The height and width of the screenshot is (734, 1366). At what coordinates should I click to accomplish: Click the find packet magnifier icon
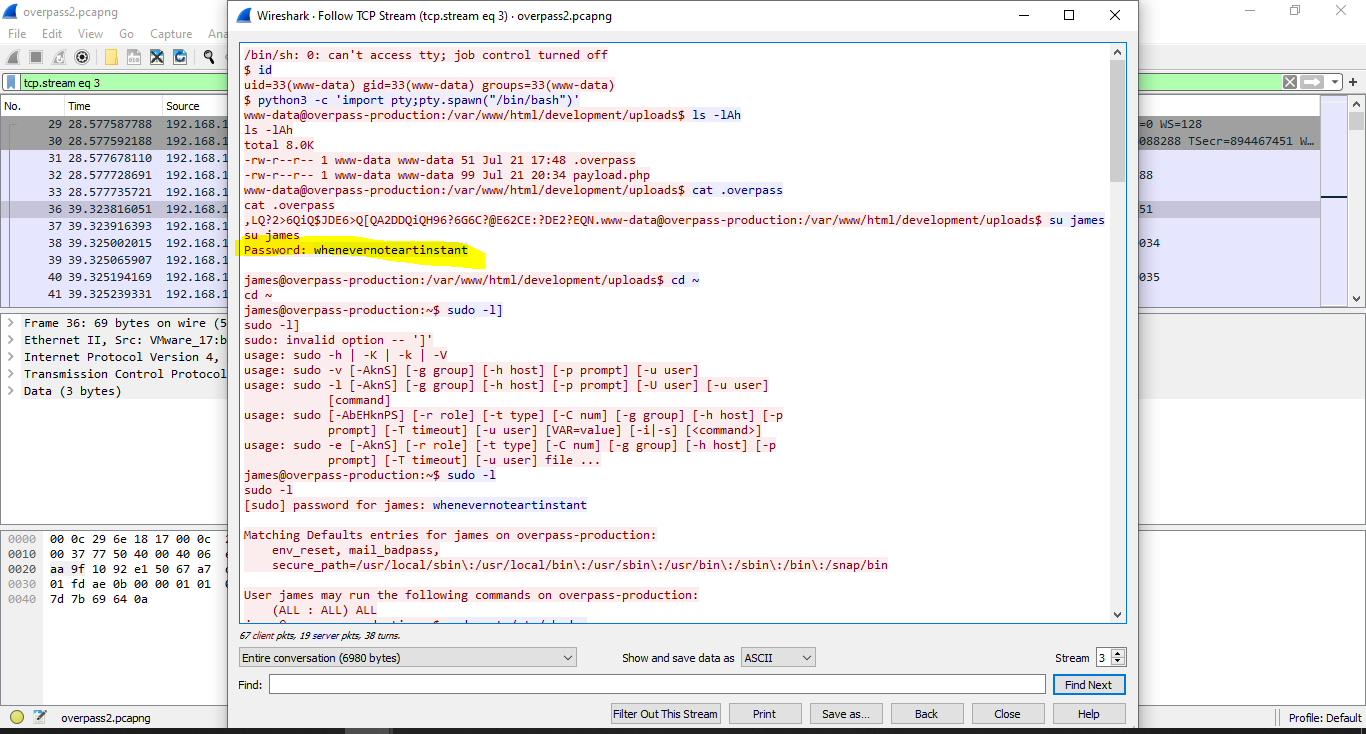point(209,57)
